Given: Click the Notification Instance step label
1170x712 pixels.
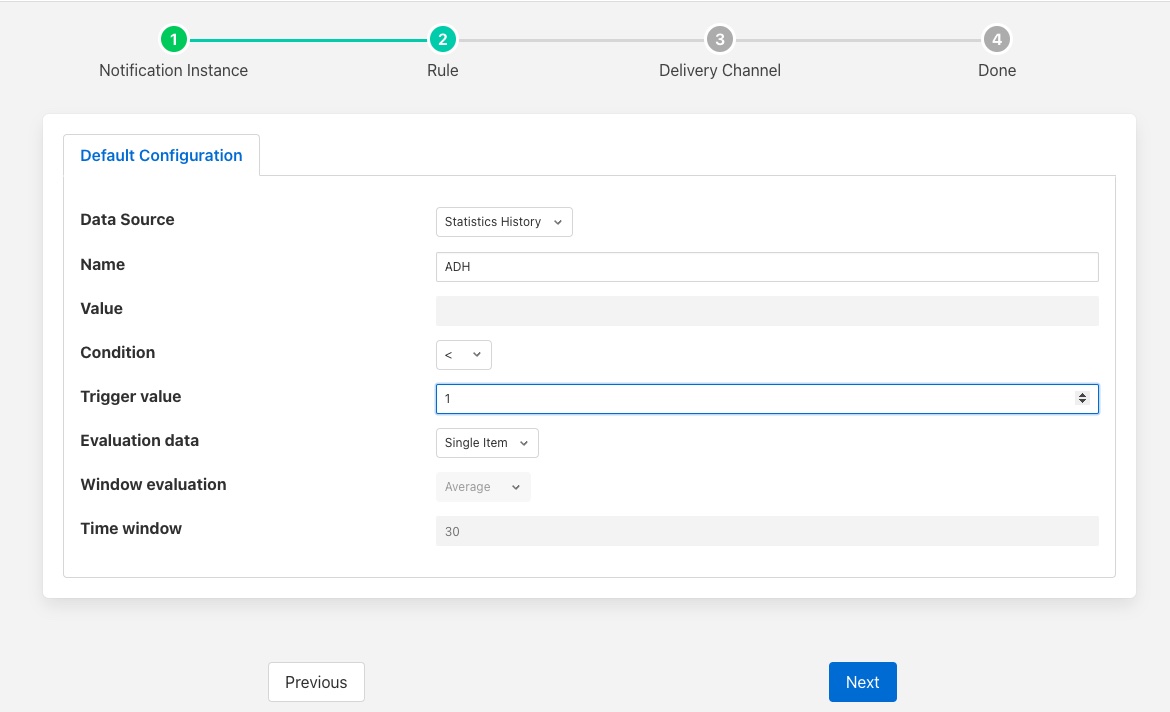Looking at the screenshot, I should coord(174,71).
